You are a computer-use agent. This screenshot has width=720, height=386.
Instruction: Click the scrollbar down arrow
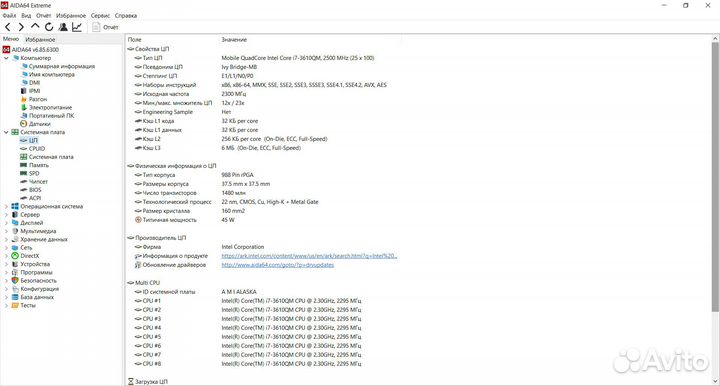tap(715, 381)
